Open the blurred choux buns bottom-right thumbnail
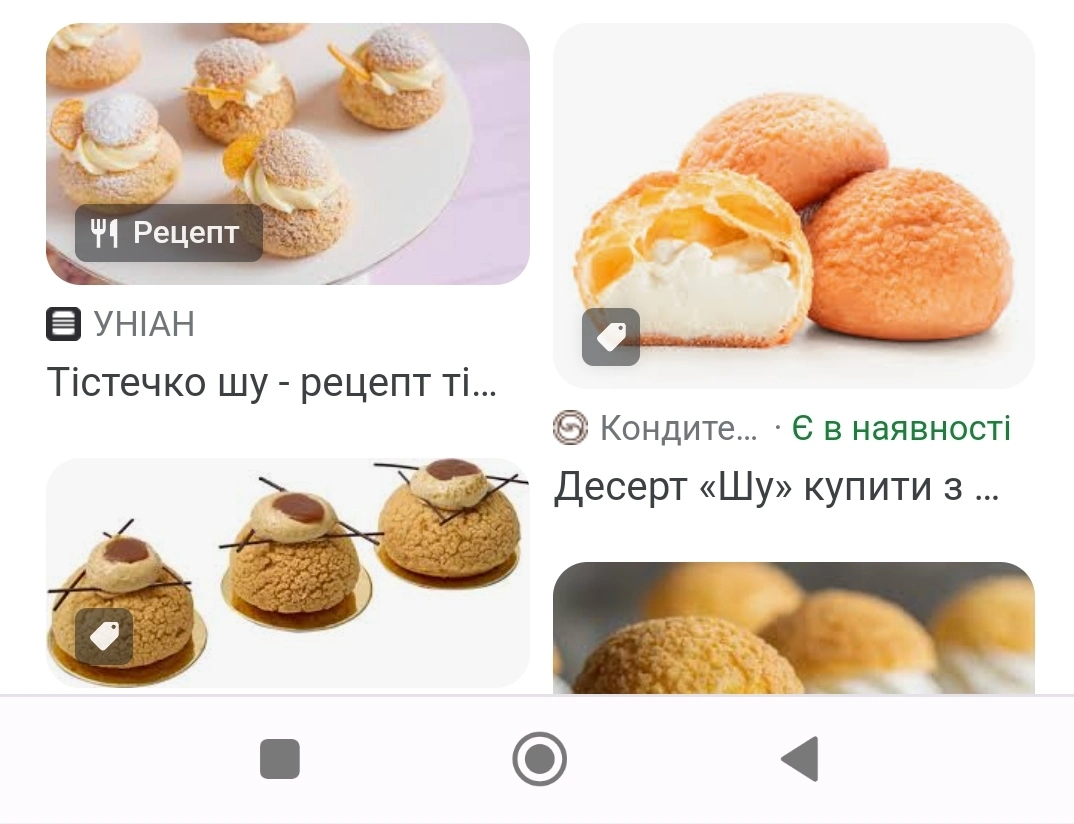The height and width of the screenshot is (824, 1074). [x=794, y=628]
